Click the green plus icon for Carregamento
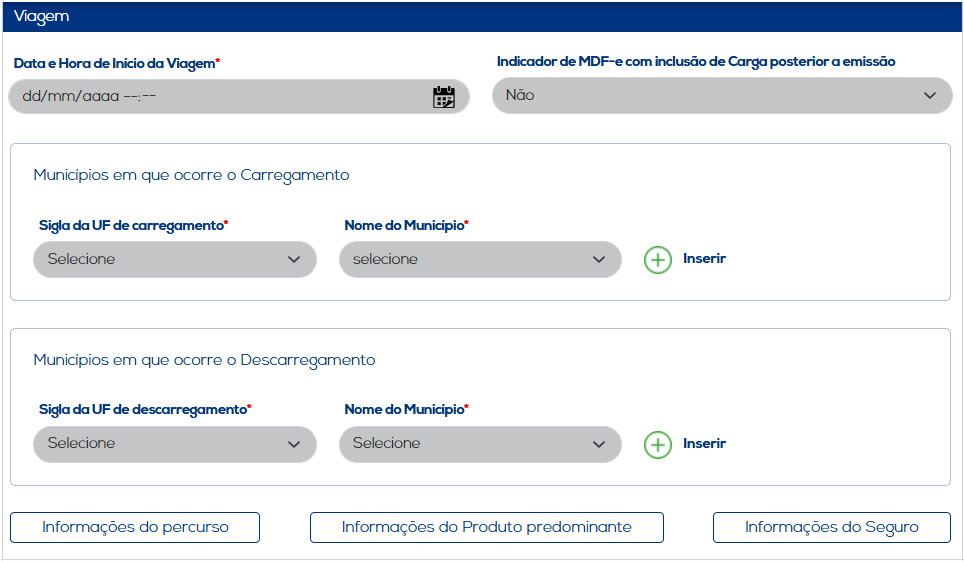The width and height of the screenshot is (964, 562). point(657,260)
